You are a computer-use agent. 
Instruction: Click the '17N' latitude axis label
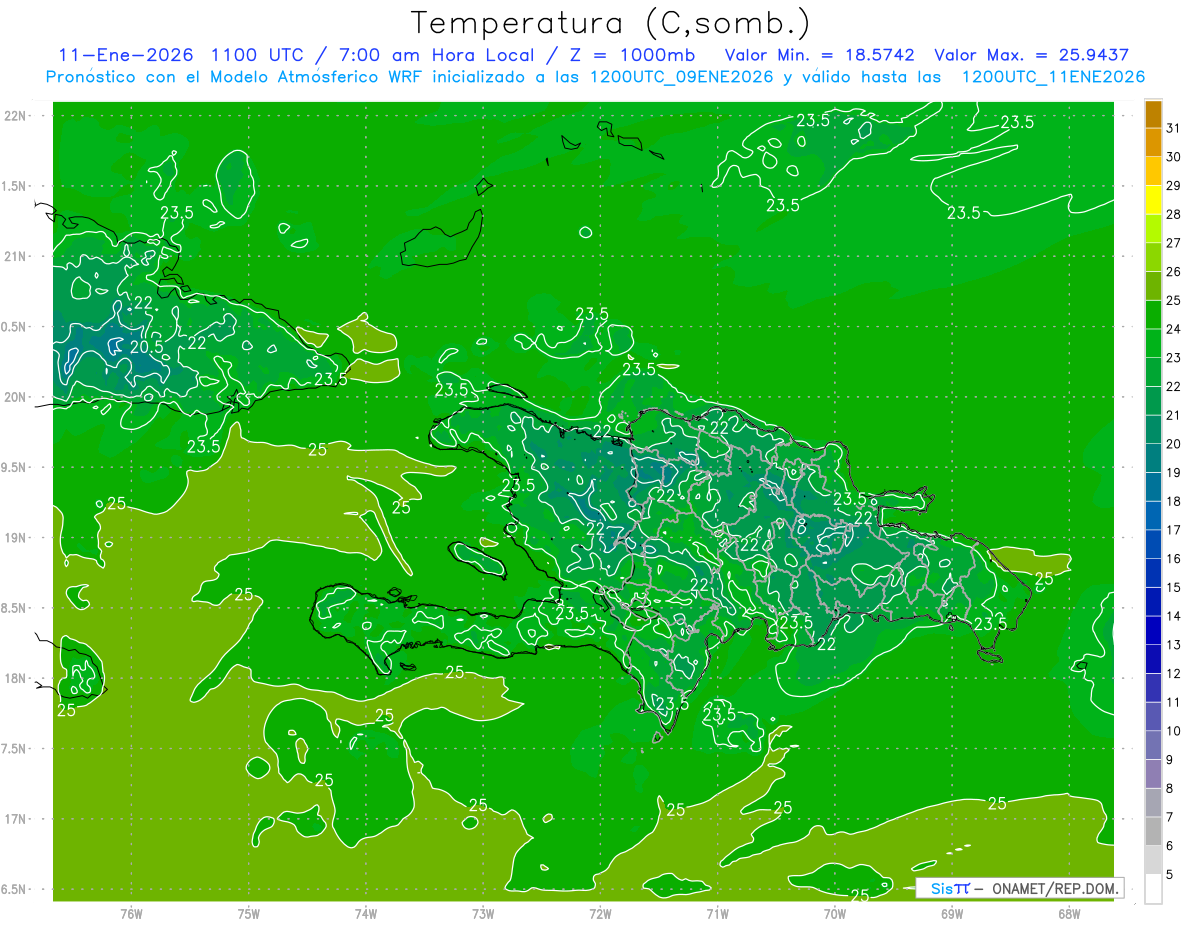tap(16, 819)
